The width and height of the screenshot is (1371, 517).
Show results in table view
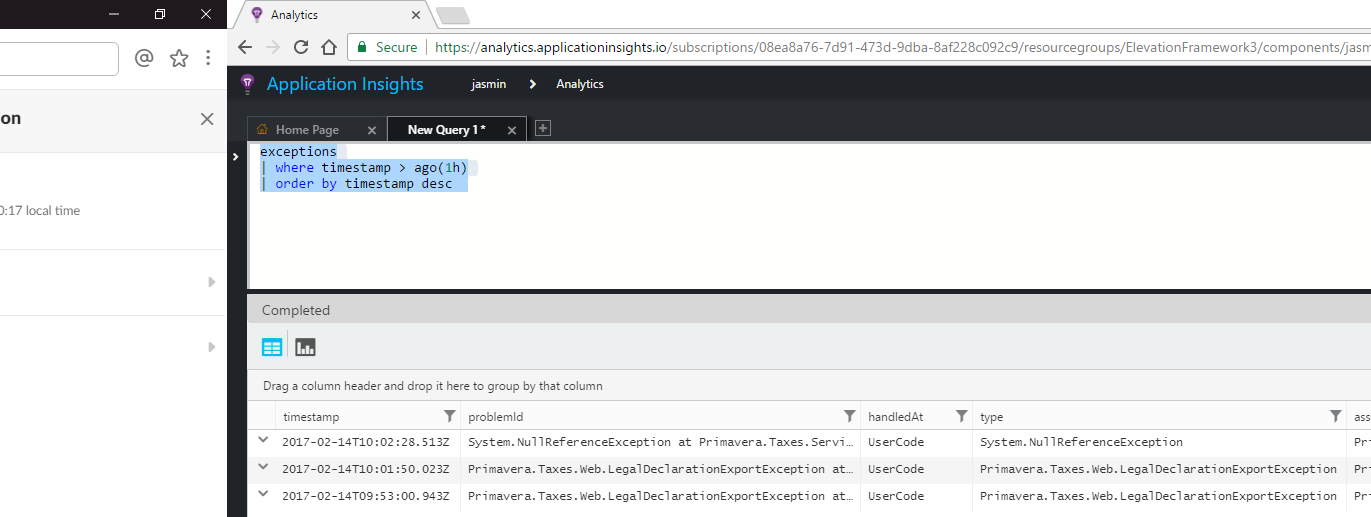point(272,347)
